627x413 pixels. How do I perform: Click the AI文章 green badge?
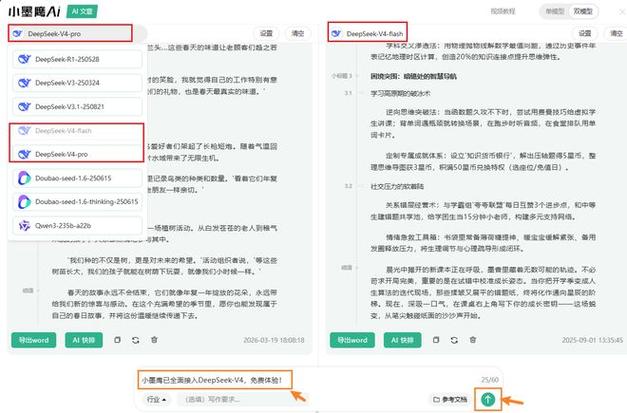[x=82, y=12]
